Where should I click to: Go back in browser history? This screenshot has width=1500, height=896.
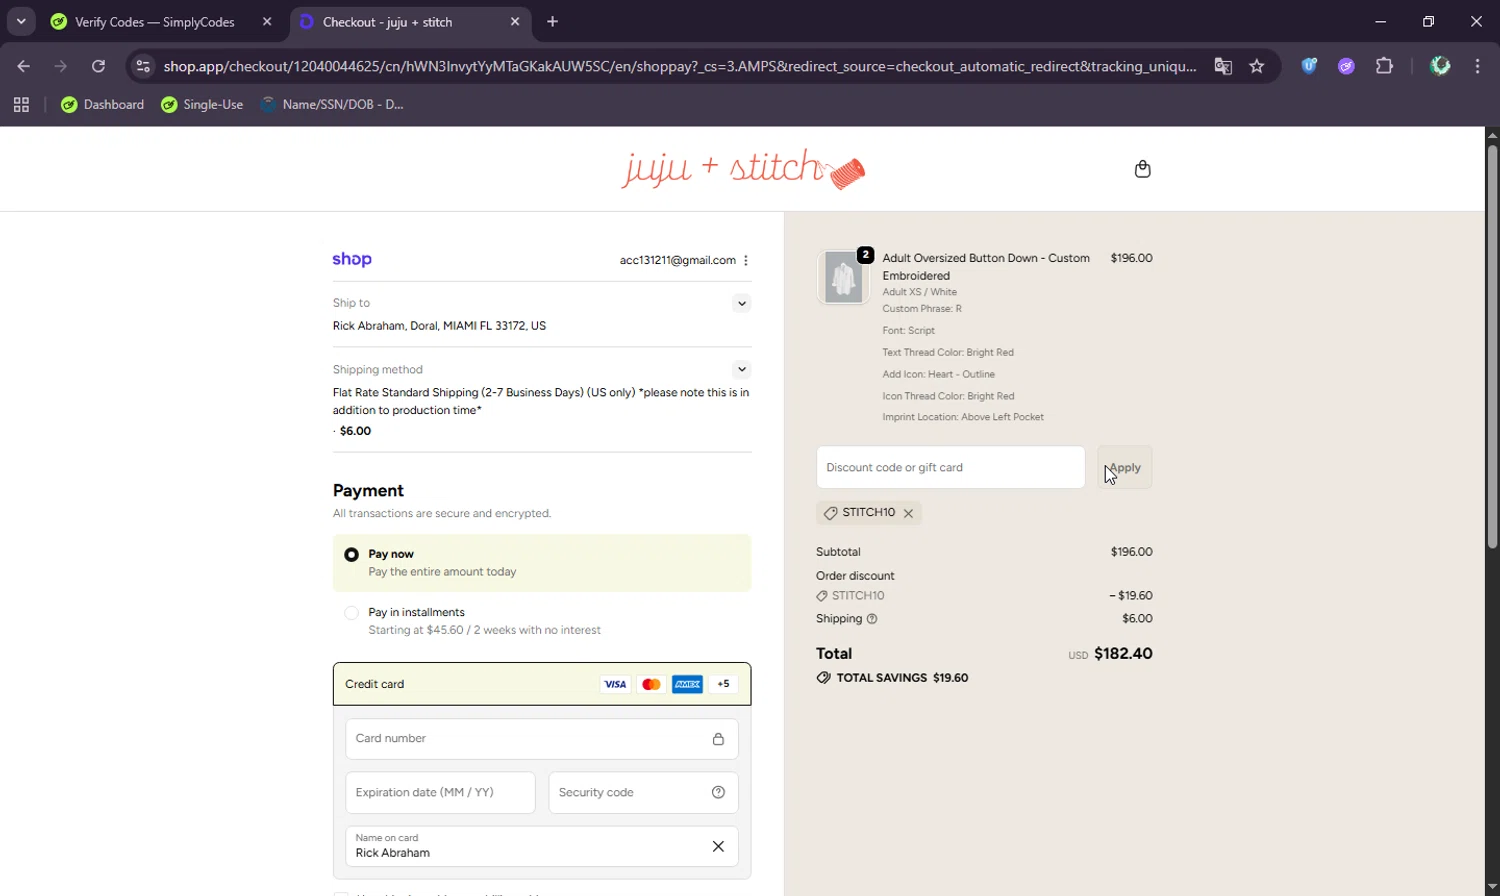[23, 66]
